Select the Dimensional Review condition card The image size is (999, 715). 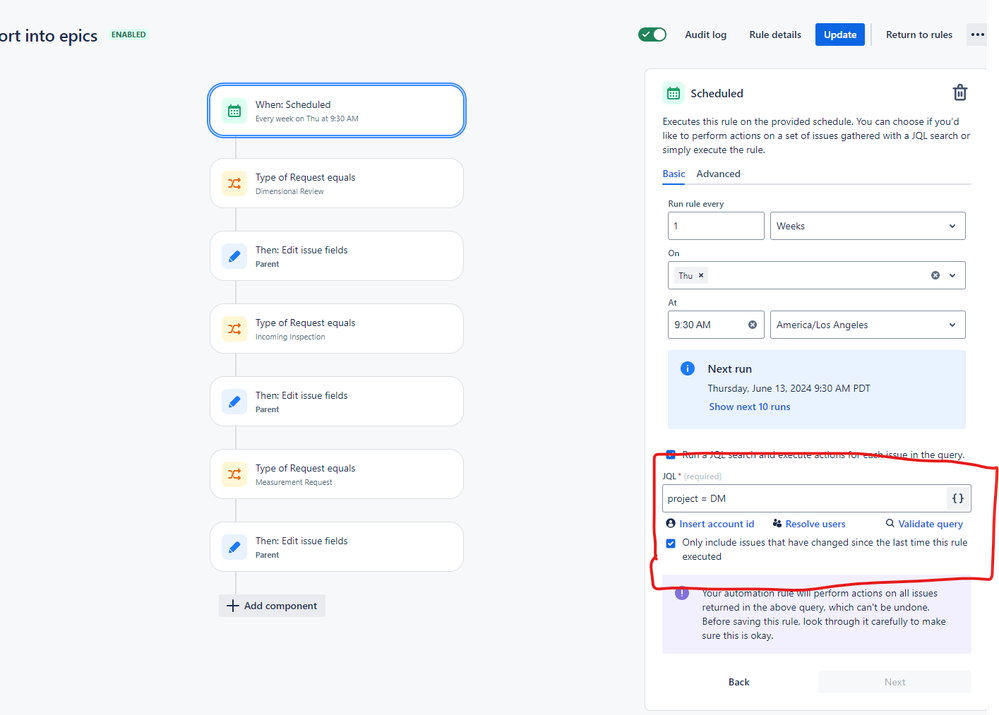point(336,184)
